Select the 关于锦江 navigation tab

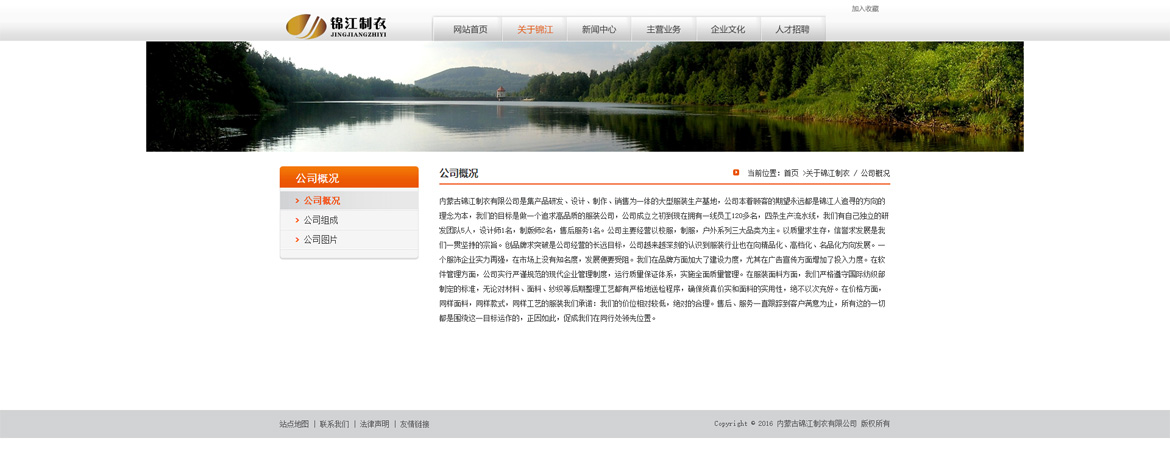click(535, 30)
